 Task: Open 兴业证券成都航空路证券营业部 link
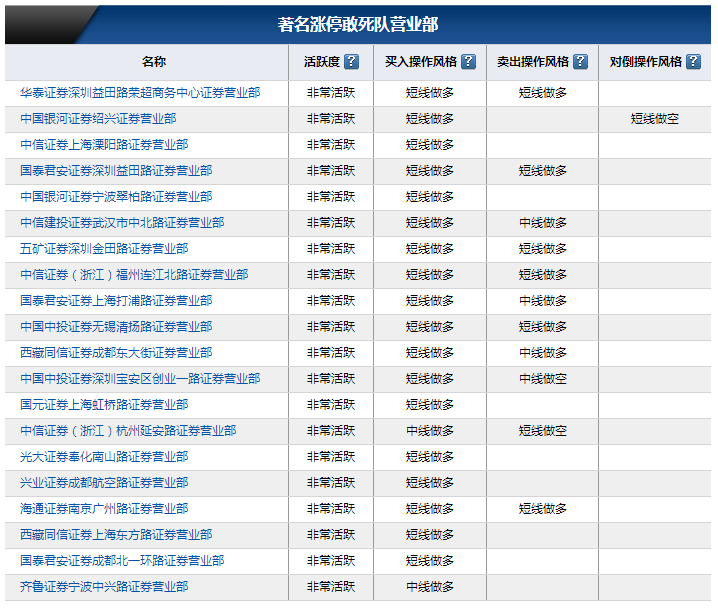104,483
